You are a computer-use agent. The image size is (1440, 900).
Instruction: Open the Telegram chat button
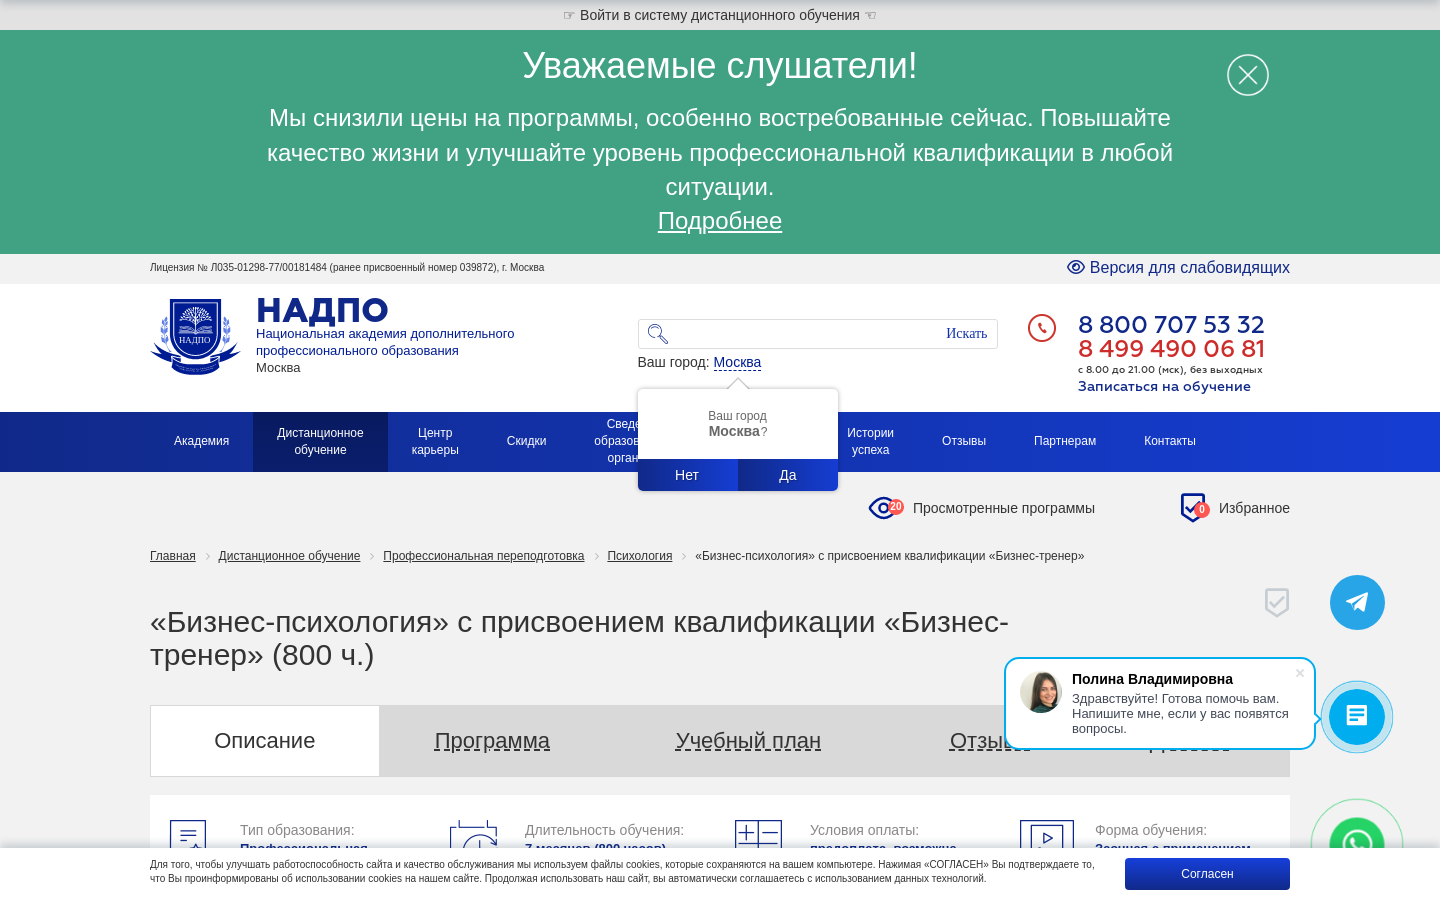pos(1357,602)
